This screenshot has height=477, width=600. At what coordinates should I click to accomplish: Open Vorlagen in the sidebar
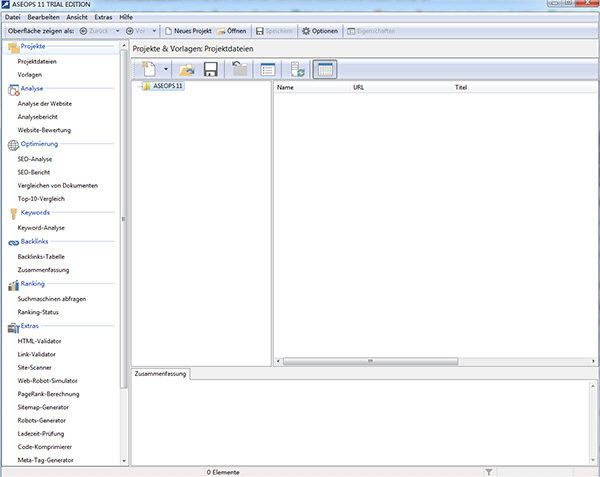(x=30, y=75)
